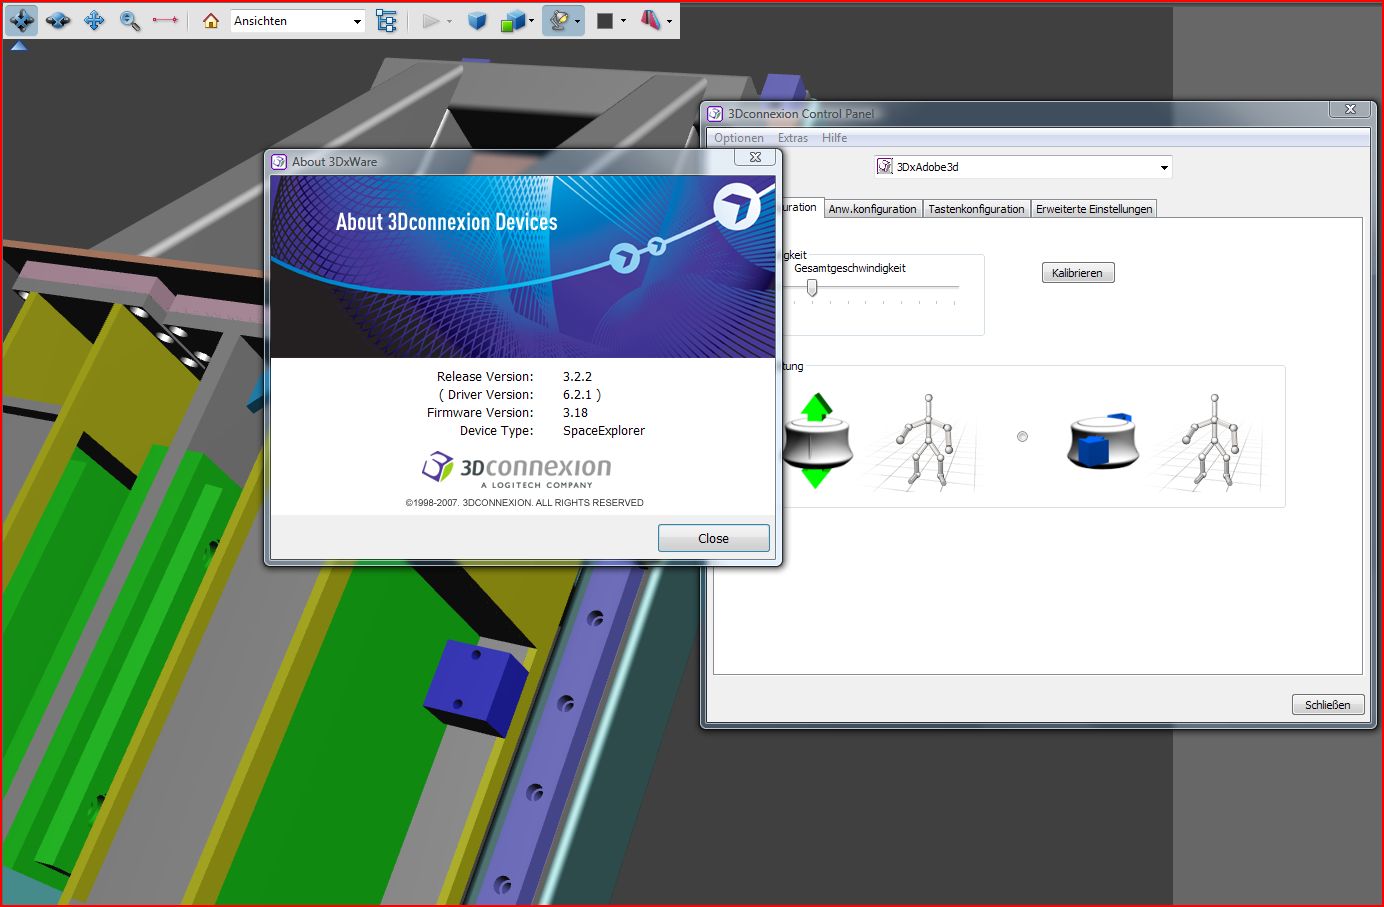Open the cross section dropdown arrow
Screen dimensions: 1384x907
(669, 21)
